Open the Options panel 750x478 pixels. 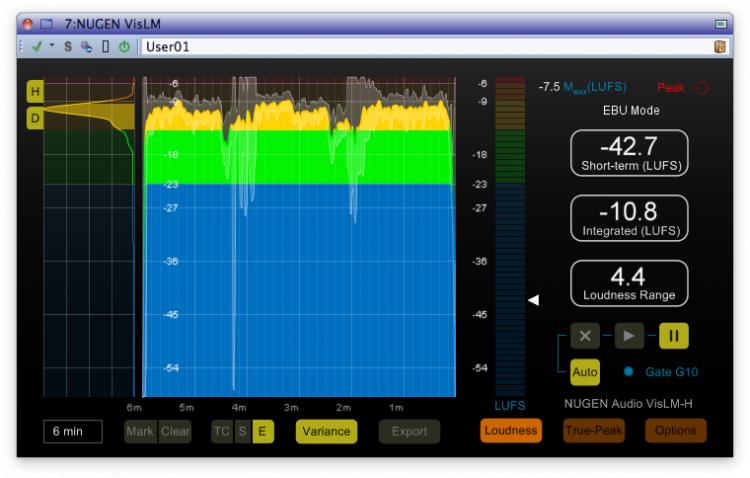pyautogui.click(x=675, y=431)
